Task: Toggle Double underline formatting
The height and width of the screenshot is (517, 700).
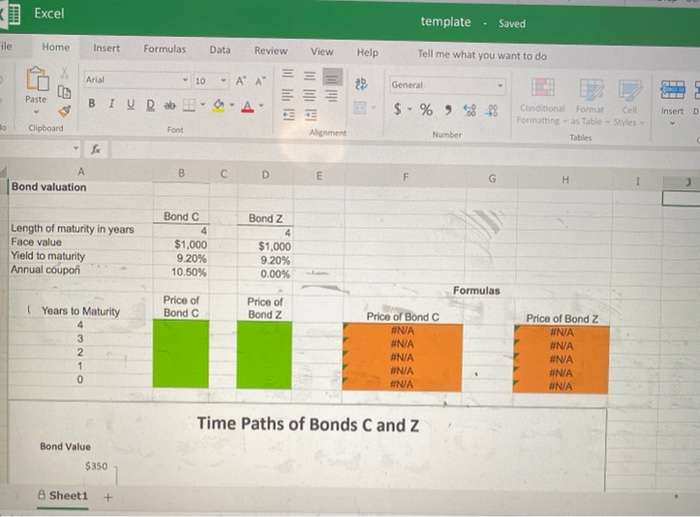Action: point(150,105)
